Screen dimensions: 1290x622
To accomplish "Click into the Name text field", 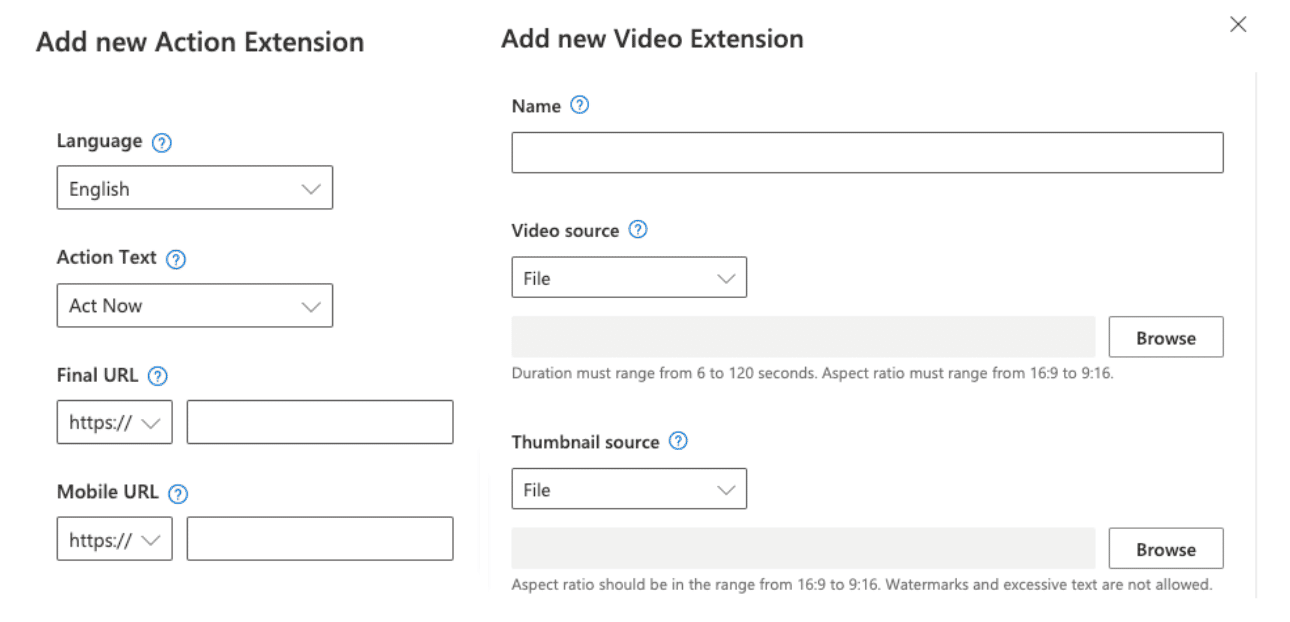I will pyautogui.click(x=866, y=153).
